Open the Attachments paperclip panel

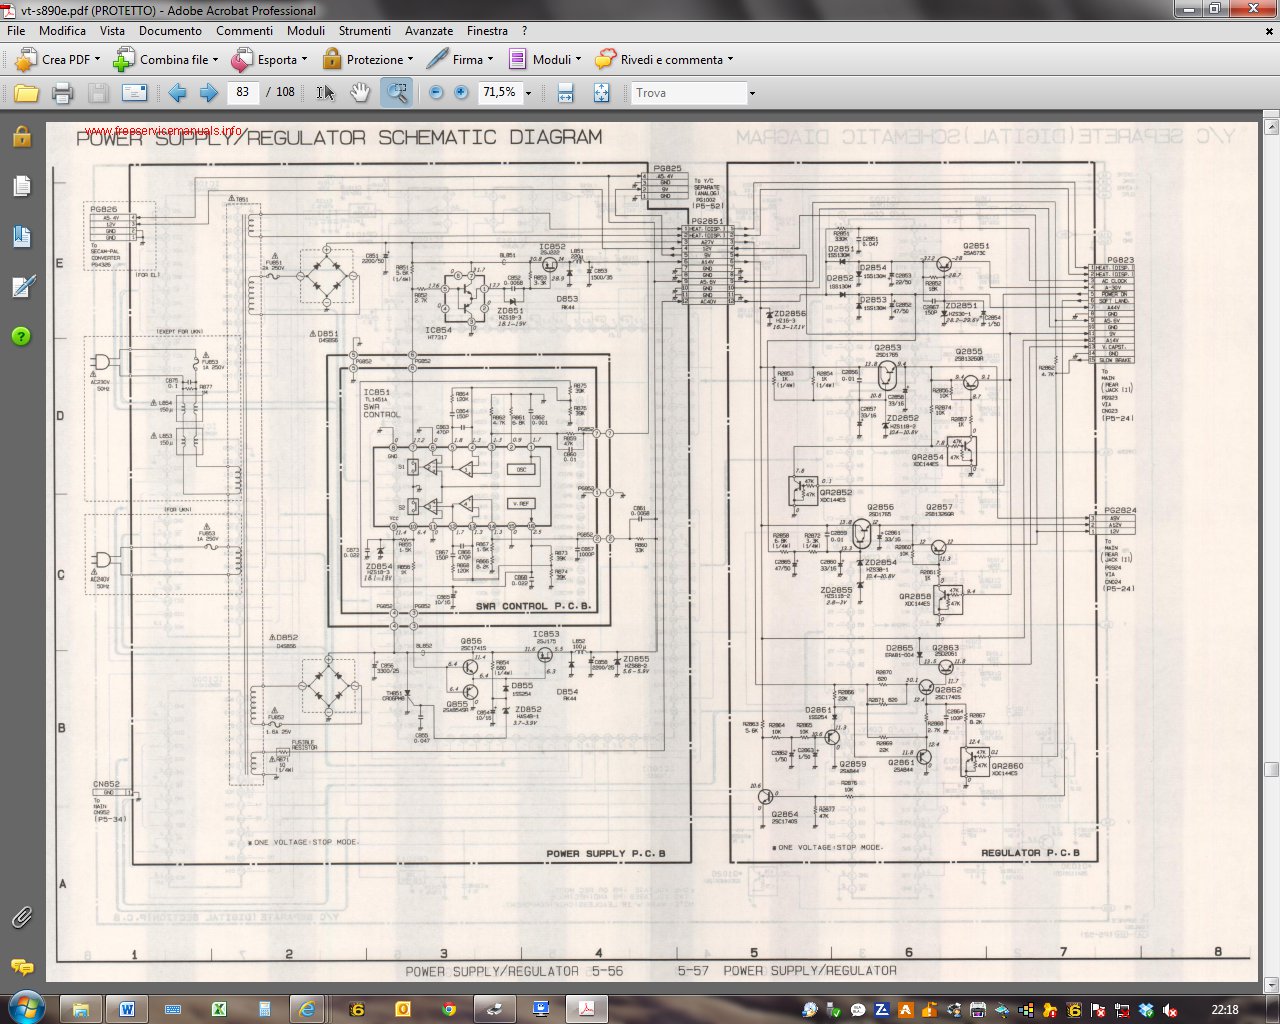(21, 916)
